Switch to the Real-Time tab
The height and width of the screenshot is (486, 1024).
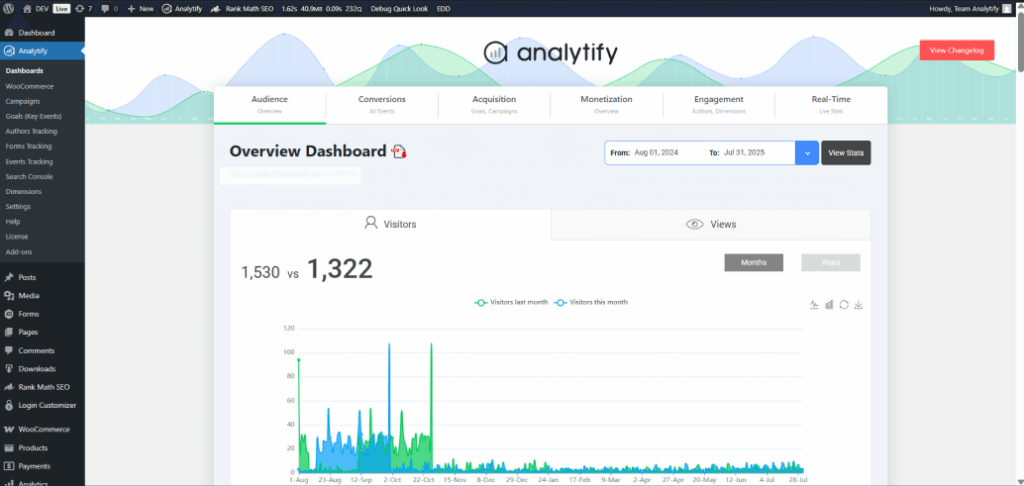pyautogui.click(x=831, y=105)
